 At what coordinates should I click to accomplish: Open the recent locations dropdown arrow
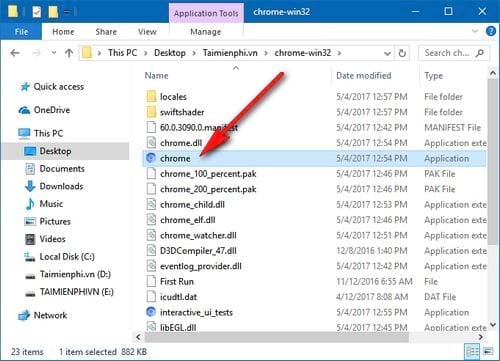click(x=54, y=53)
